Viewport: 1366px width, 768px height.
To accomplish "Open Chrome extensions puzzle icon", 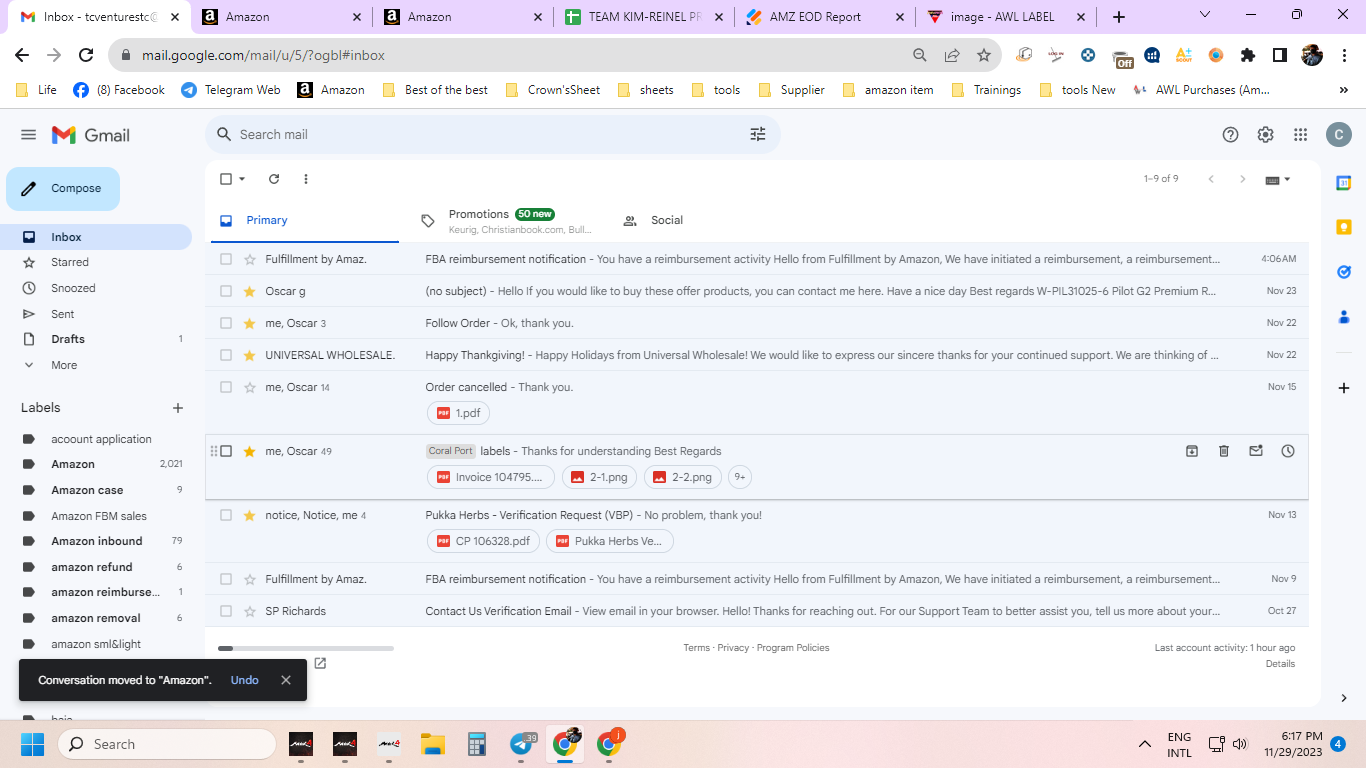I will [1247, 55].
